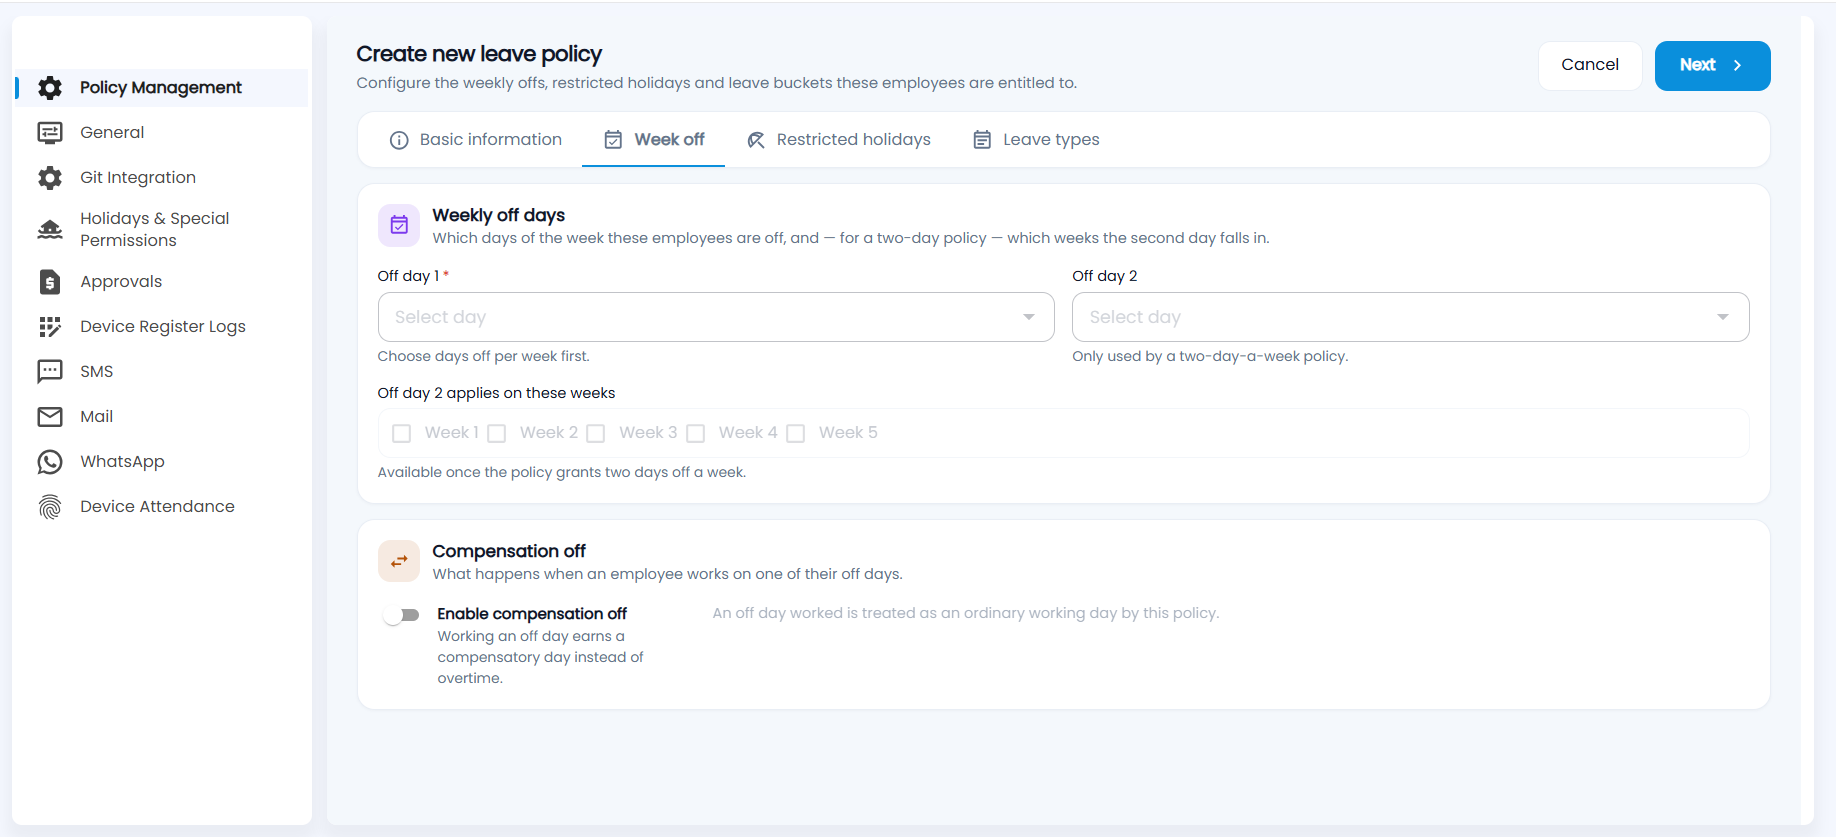Click the Device Register Logs label

tap(163, 327)
